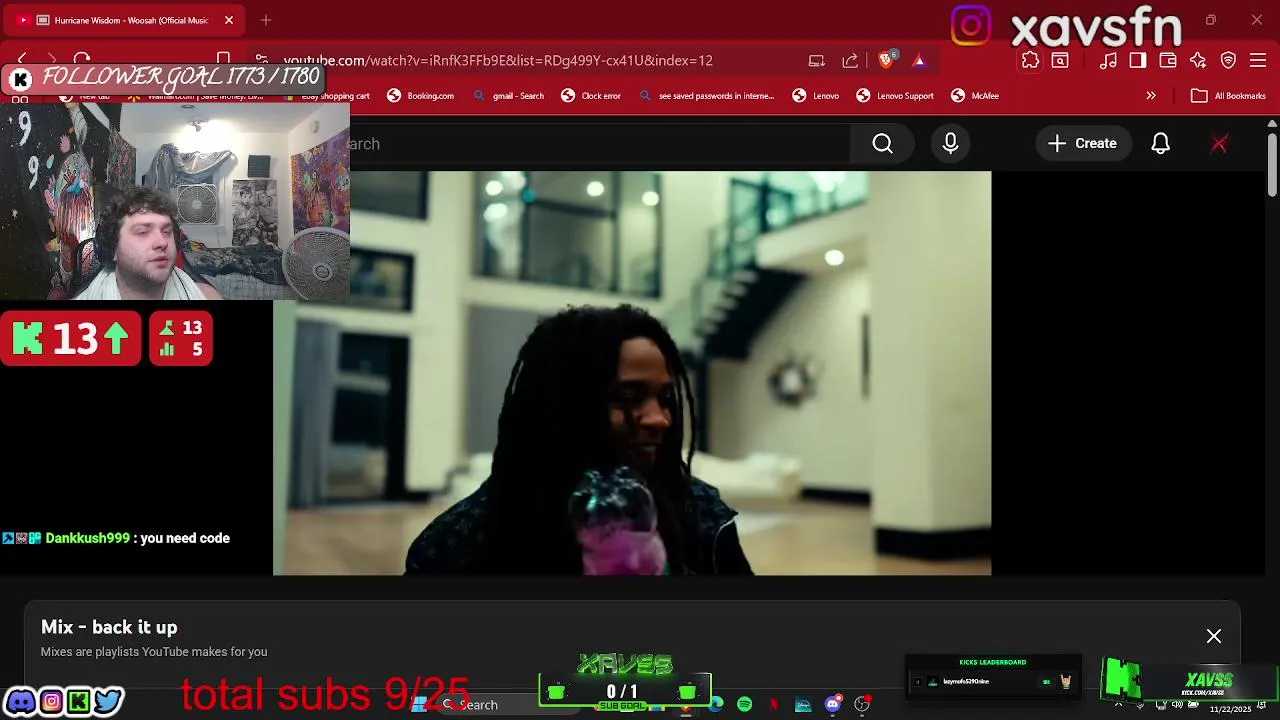Open a new browser tab
Viewport: 1280px width, 720px height.
[x=265, y=20]
